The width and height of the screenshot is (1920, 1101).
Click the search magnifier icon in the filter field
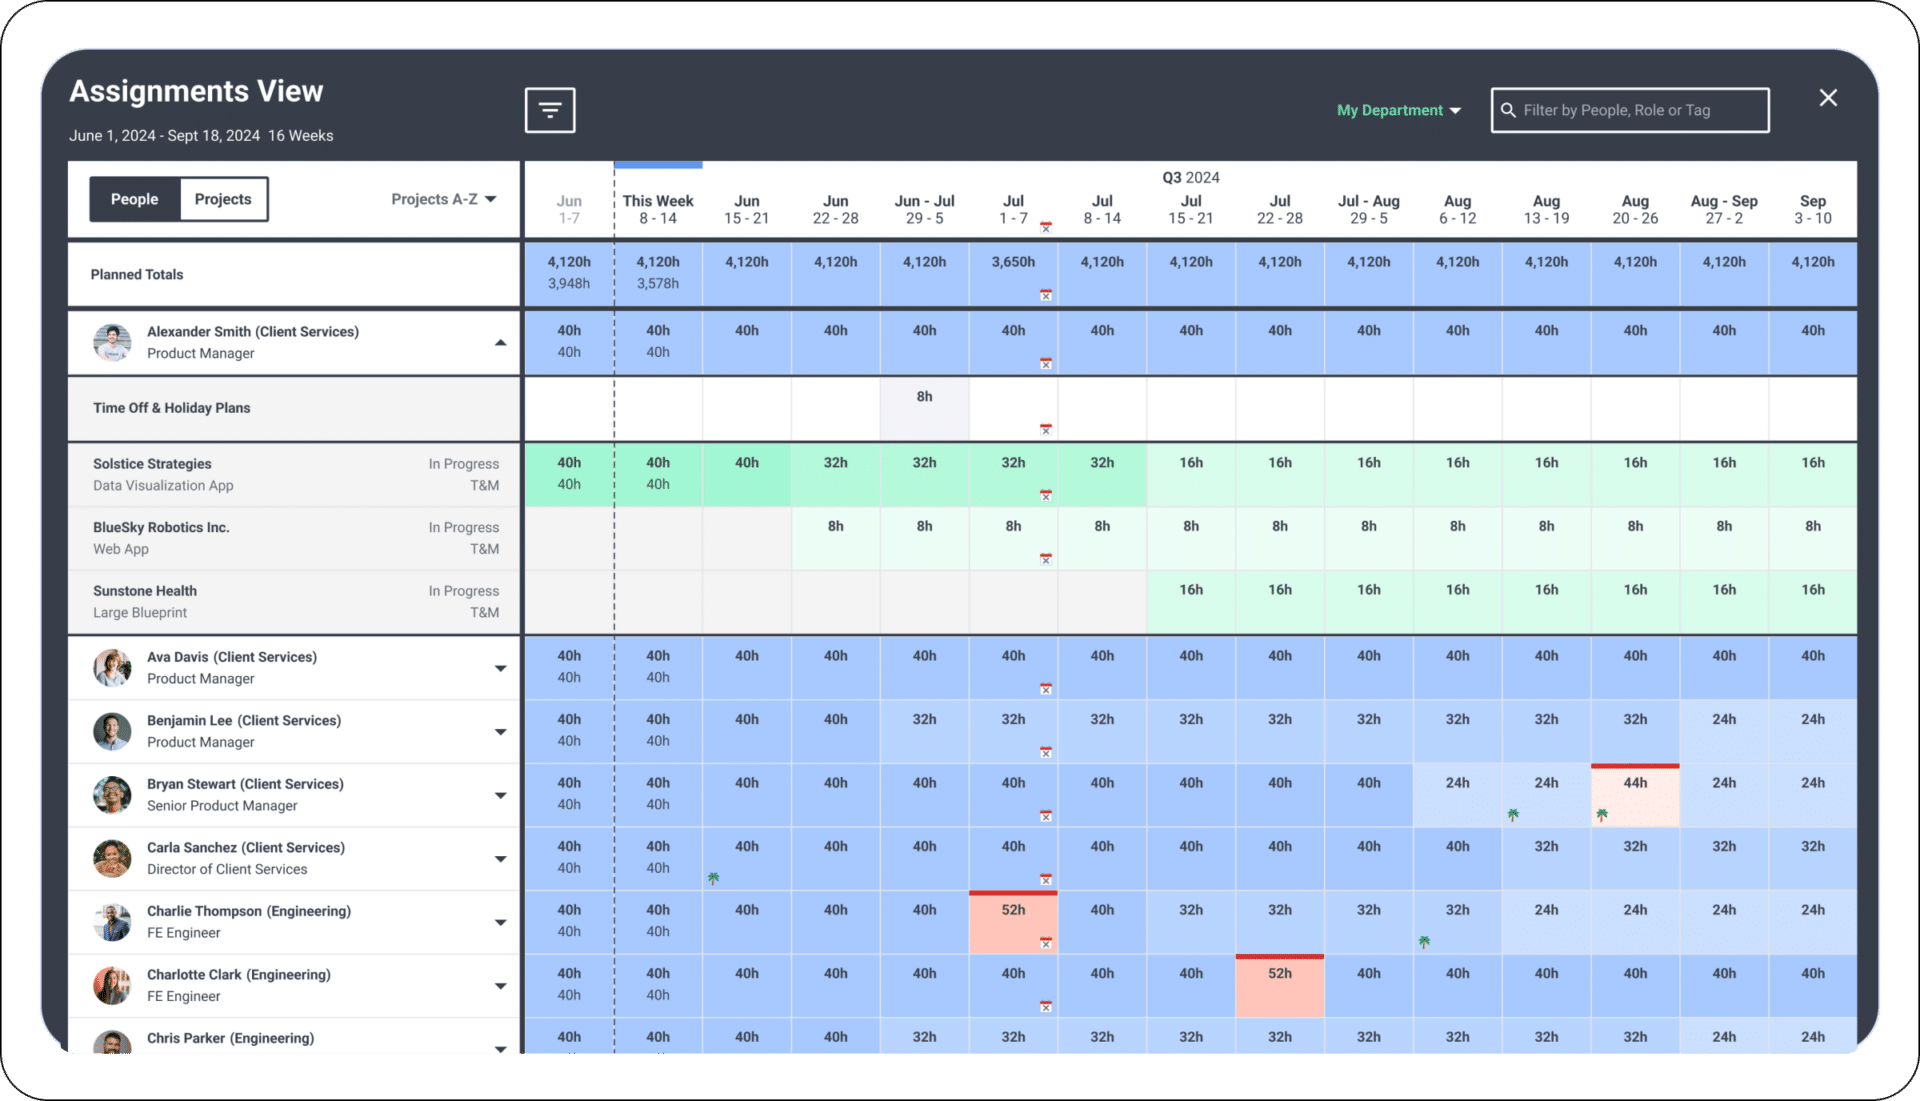[x=1508, y=110]
